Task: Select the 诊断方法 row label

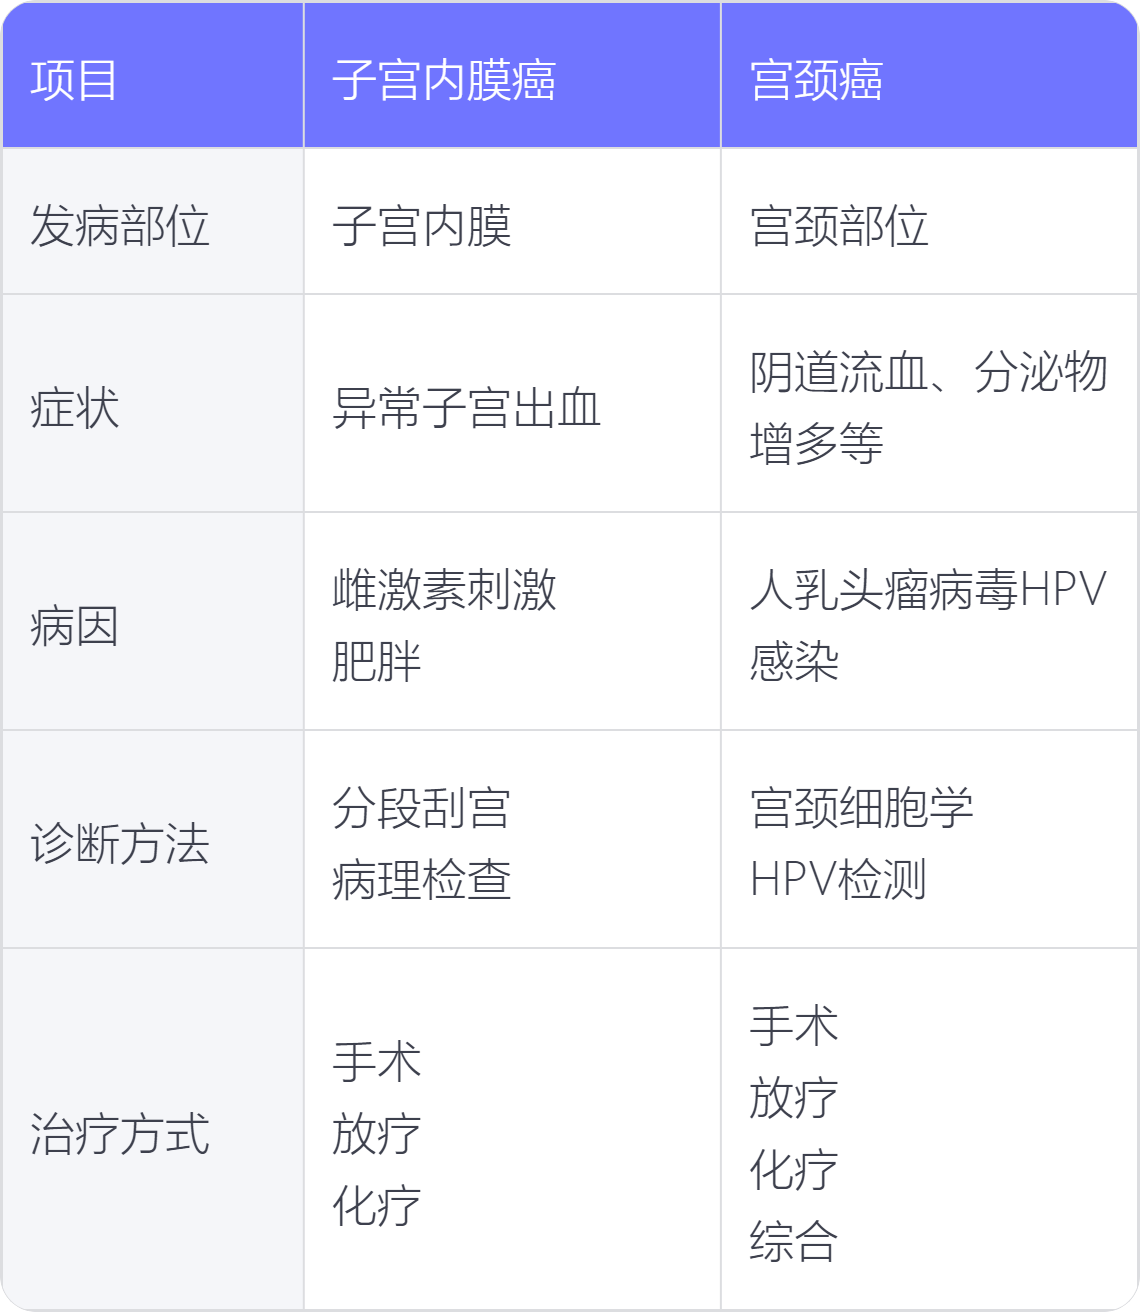Action: coord(152,840)
